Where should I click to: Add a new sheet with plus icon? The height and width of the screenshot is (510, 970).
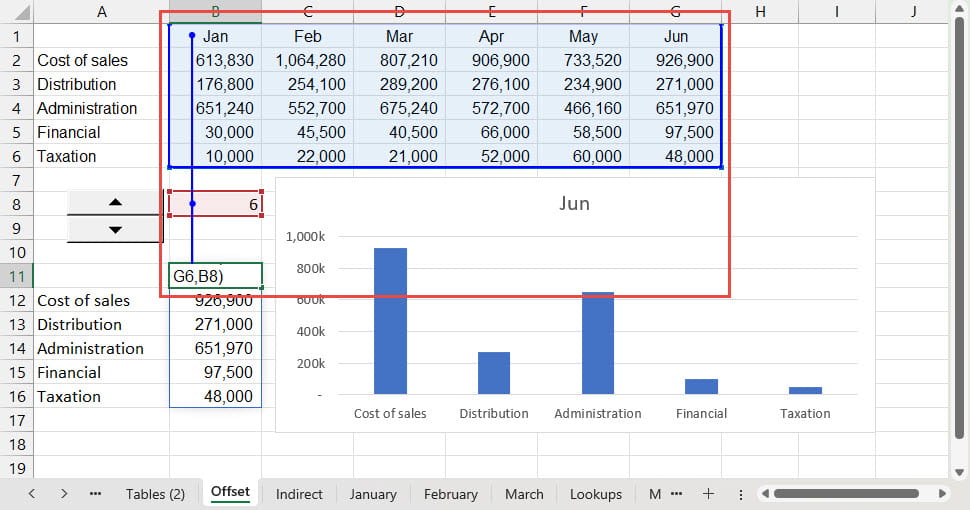pos(708,494)
